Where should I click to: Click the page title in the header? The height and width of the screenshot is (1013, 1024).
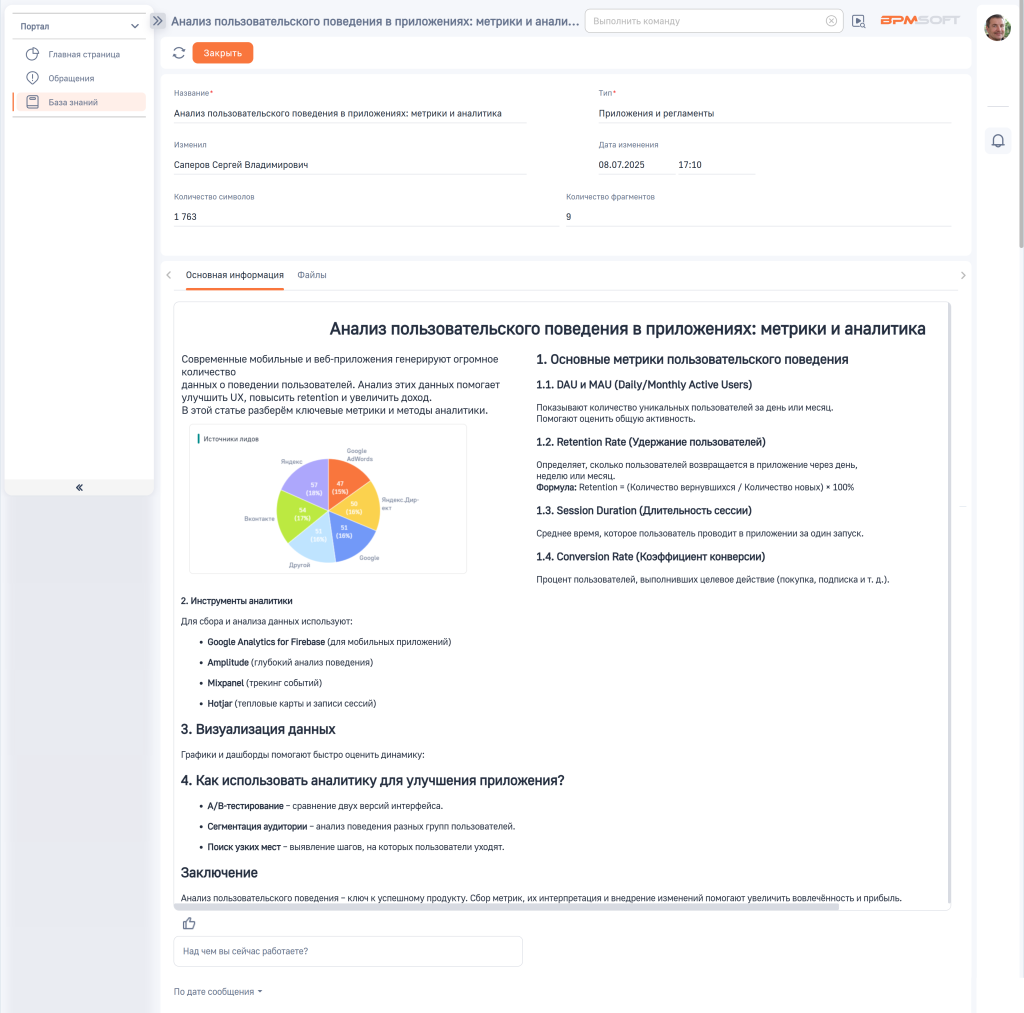375,22
